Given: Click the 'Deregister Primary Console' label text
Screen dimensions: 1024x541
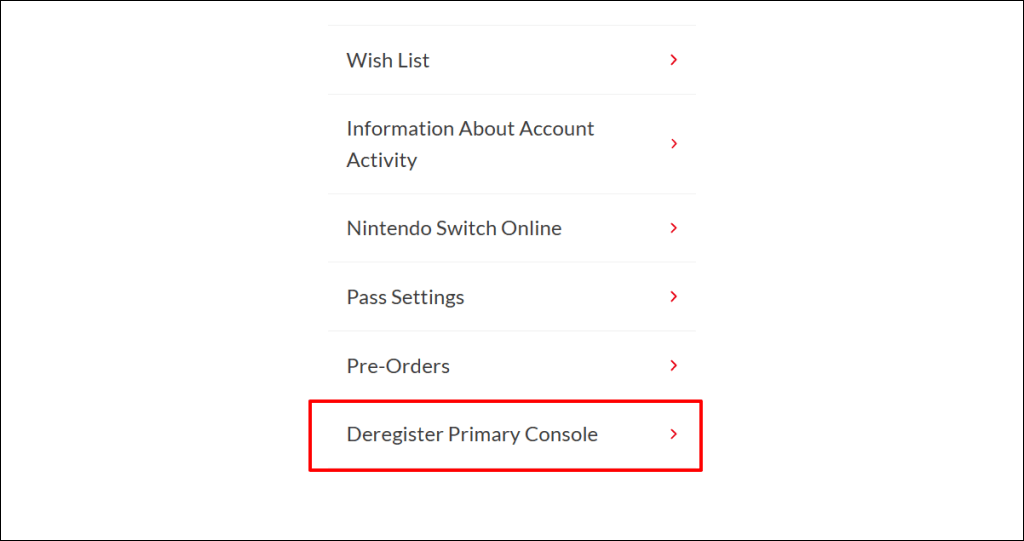Looking at the screenshot, I should click(472, 435).
